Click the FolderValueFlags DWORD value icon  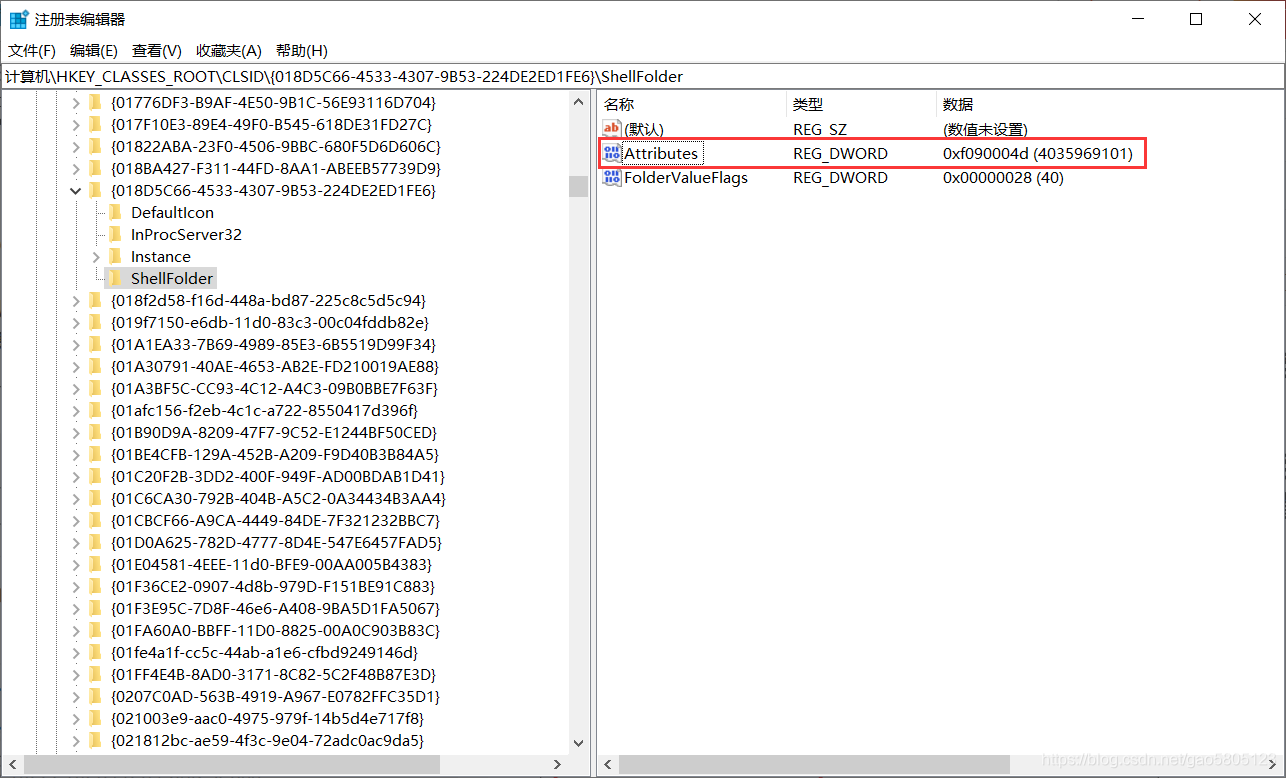tap(612, 177)
